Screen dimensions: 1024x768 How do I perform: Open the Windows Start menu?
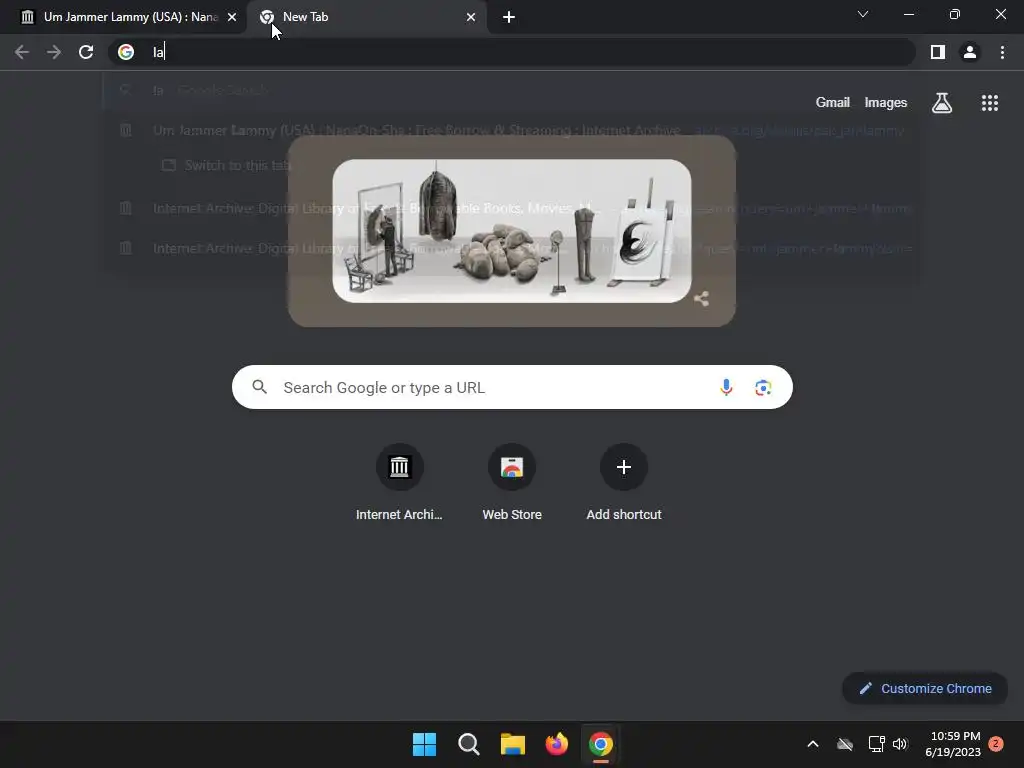(424, 744)
